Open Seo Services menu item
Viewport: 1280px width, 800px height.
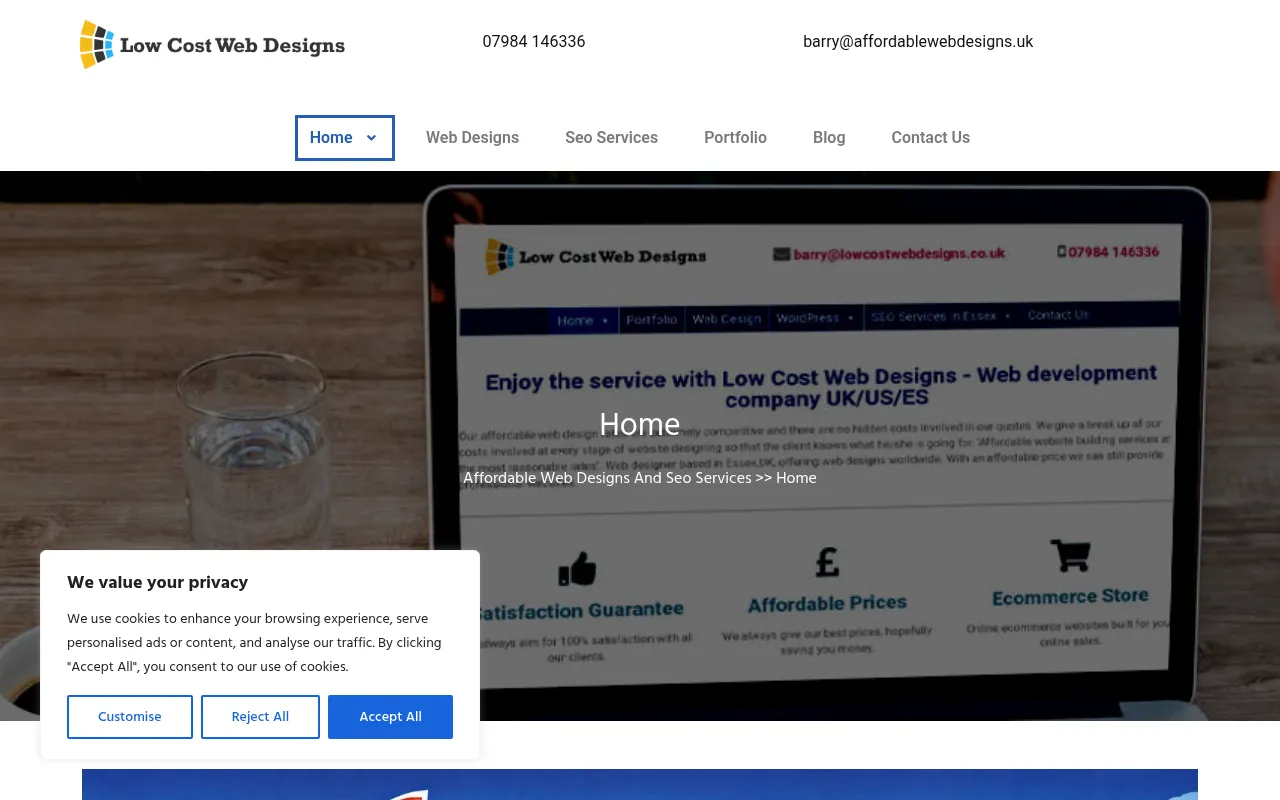pyautogui.click(x=611, y=138)
